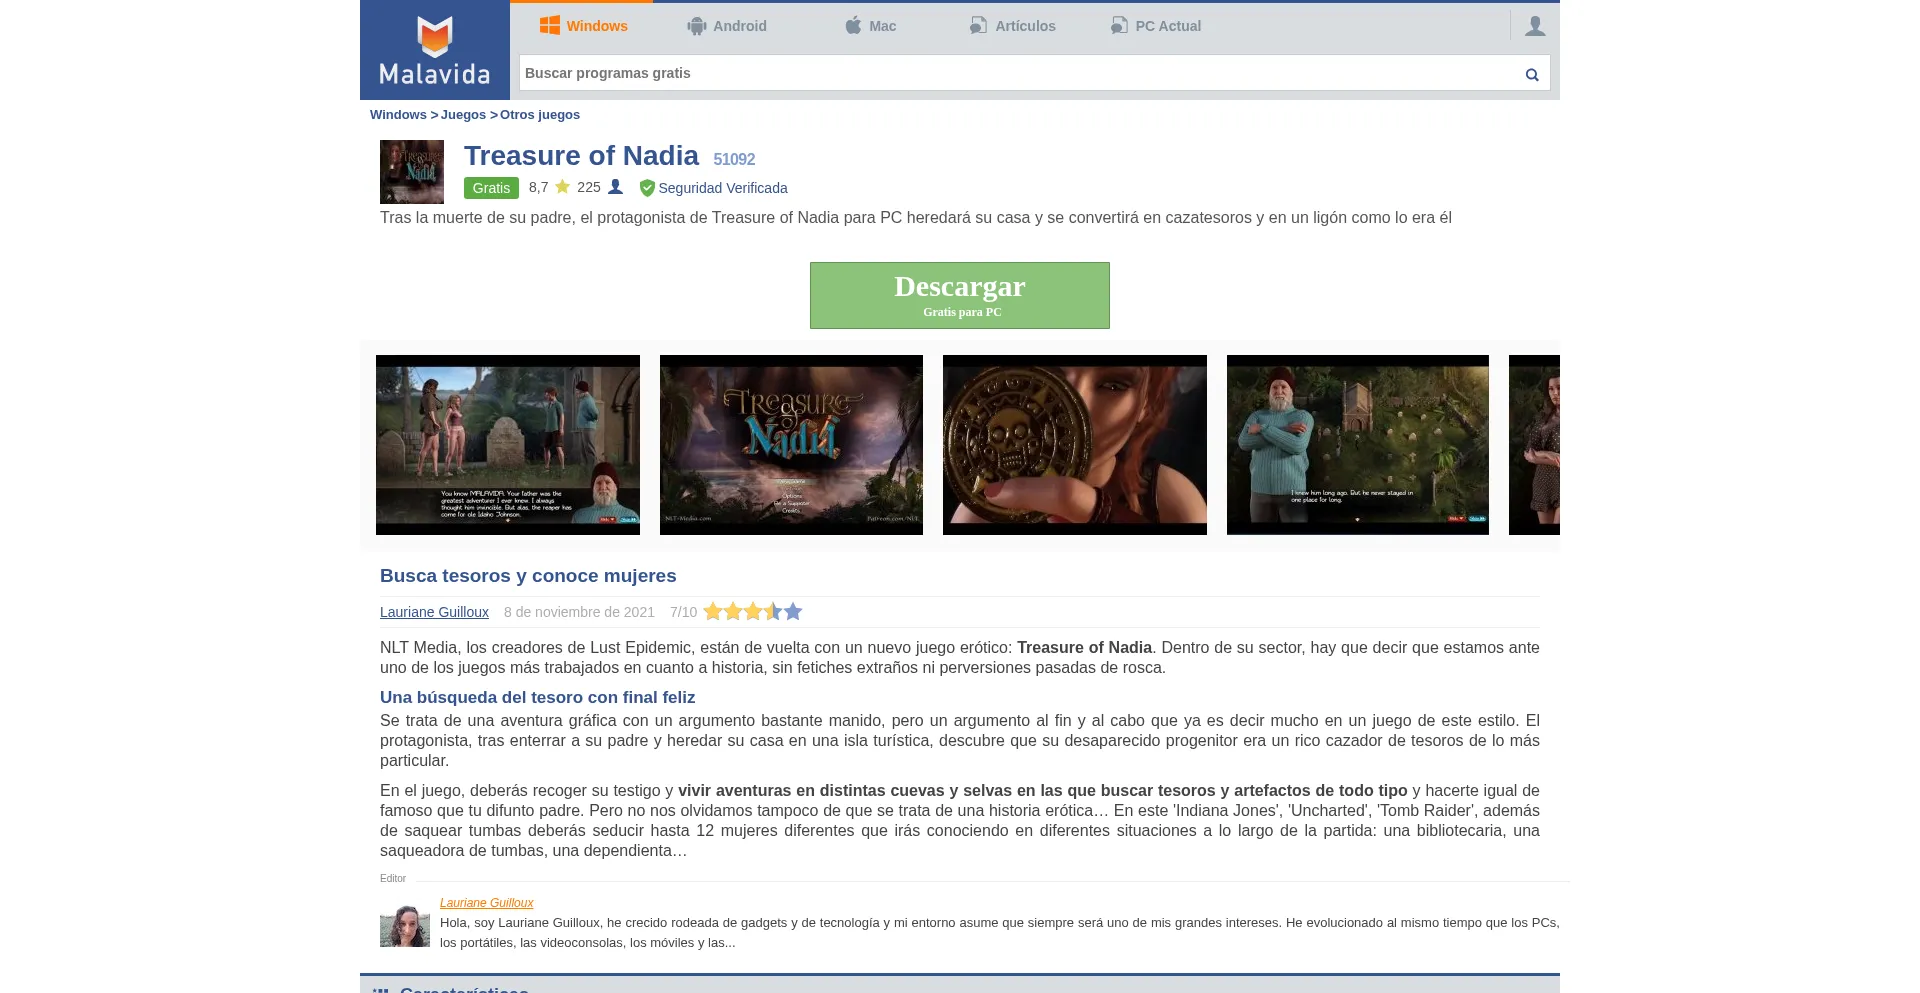Click the Treasure of Nadia app icon
This screenshot has height=993, width=1920.
[x=412, y=172]
